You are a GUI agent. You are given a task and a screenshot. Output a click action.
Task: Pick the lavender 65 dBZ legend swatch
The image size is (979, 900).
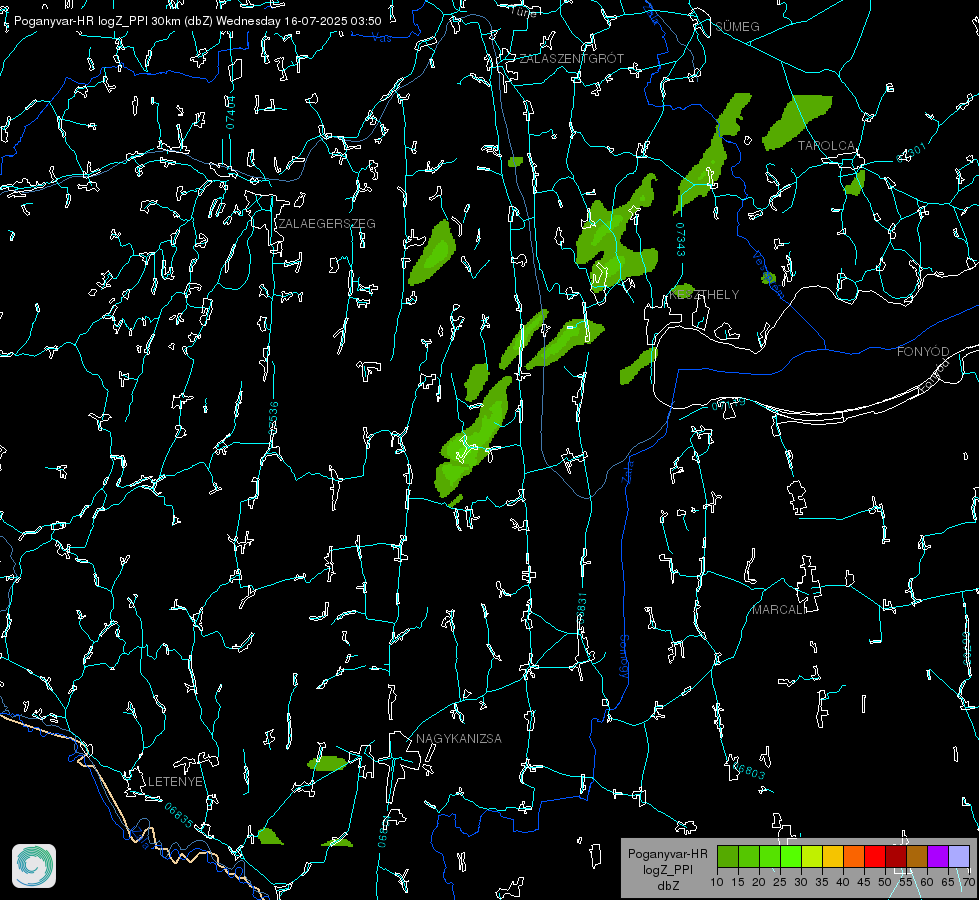point(958,856)
